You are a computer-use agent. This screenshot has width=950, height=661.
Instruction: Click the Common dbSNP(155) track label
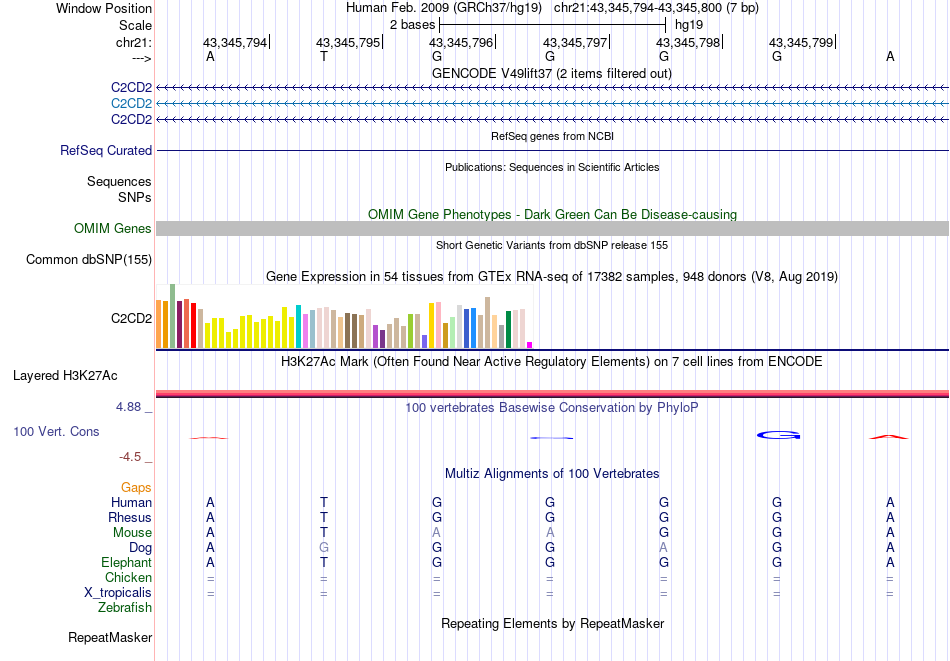(x=89, y=259)
